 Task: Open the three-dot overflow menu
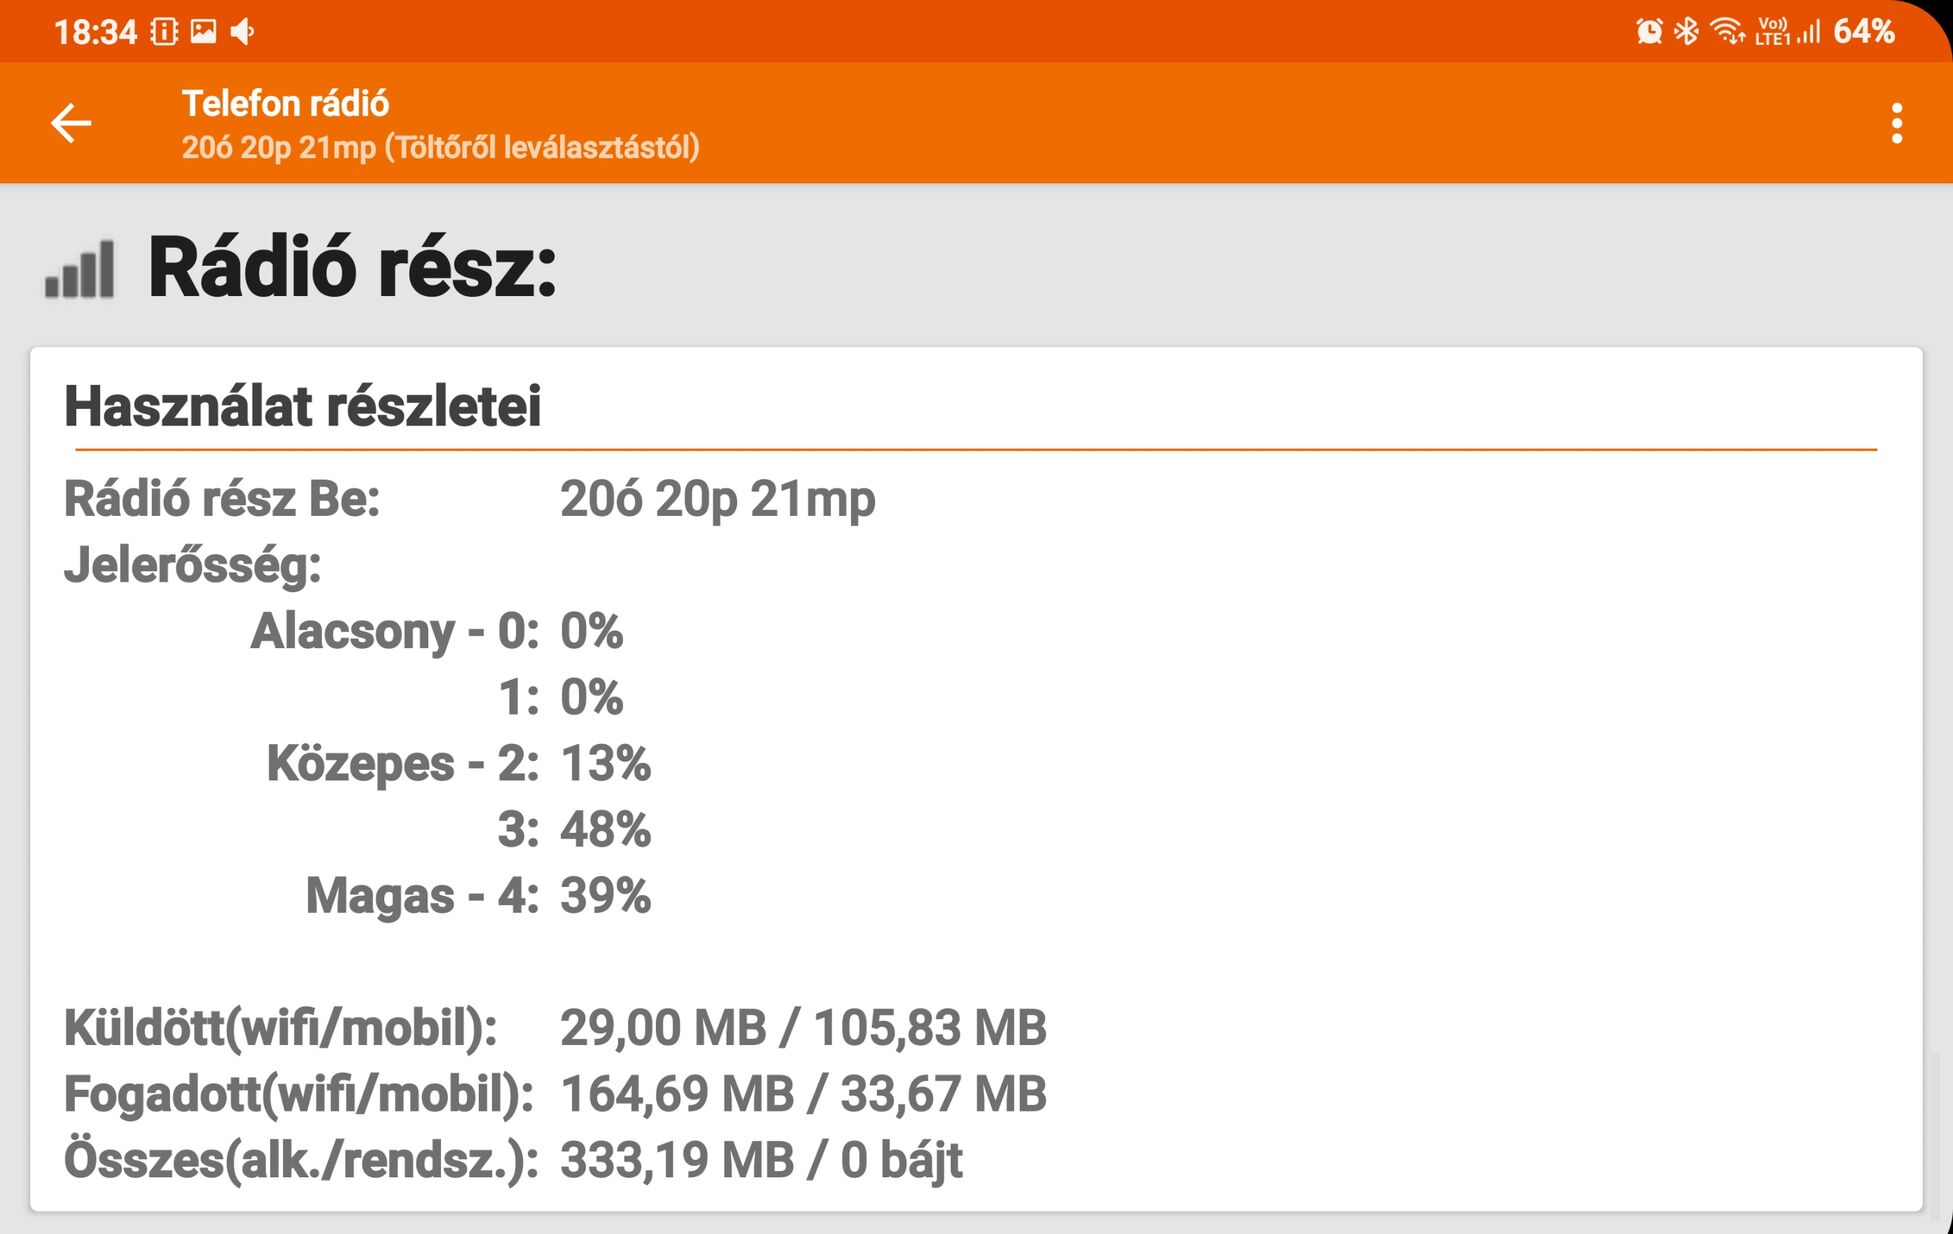pos(1896,124)
